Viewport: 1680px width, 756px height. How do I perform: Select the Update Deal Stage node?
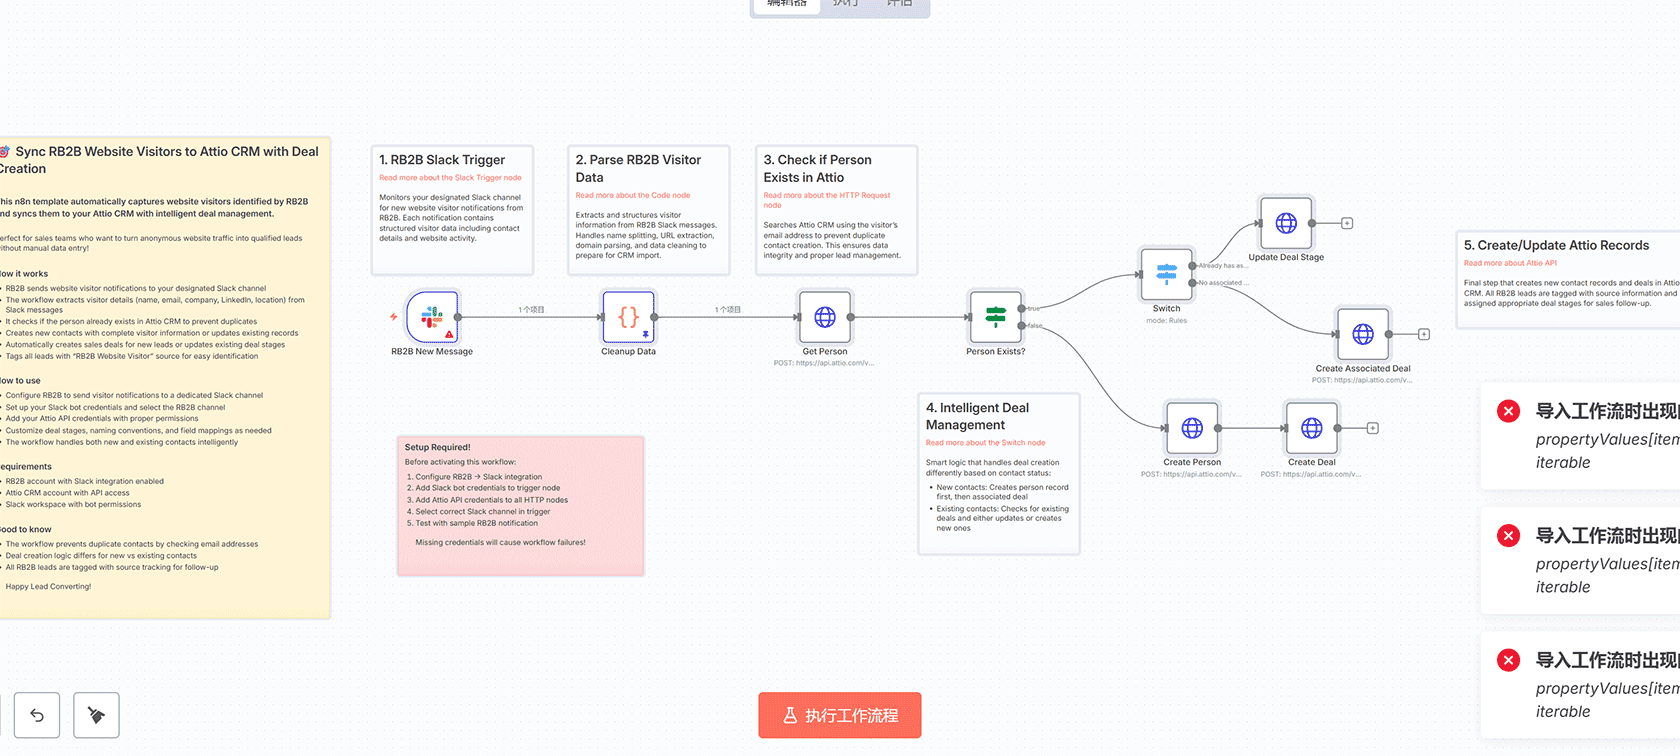(1286, 223)
